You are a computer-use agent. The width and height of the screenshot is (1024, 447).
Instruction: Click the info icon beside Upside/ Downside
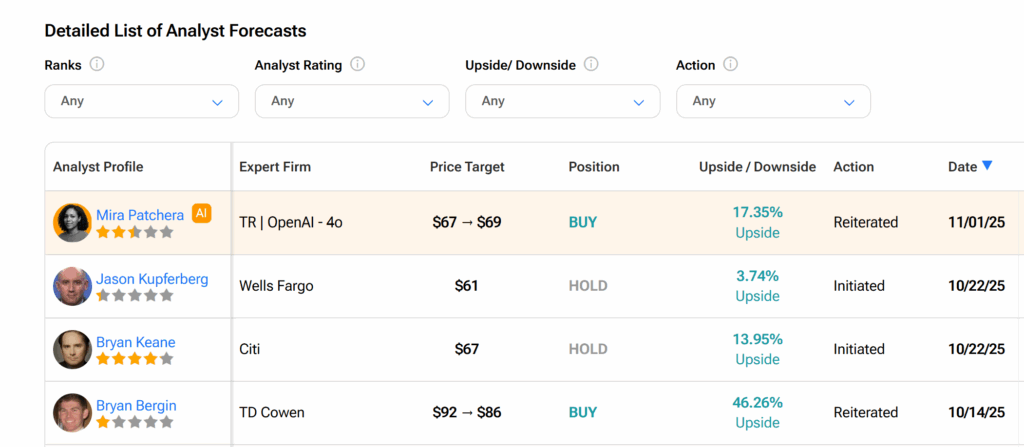(591, 65)
